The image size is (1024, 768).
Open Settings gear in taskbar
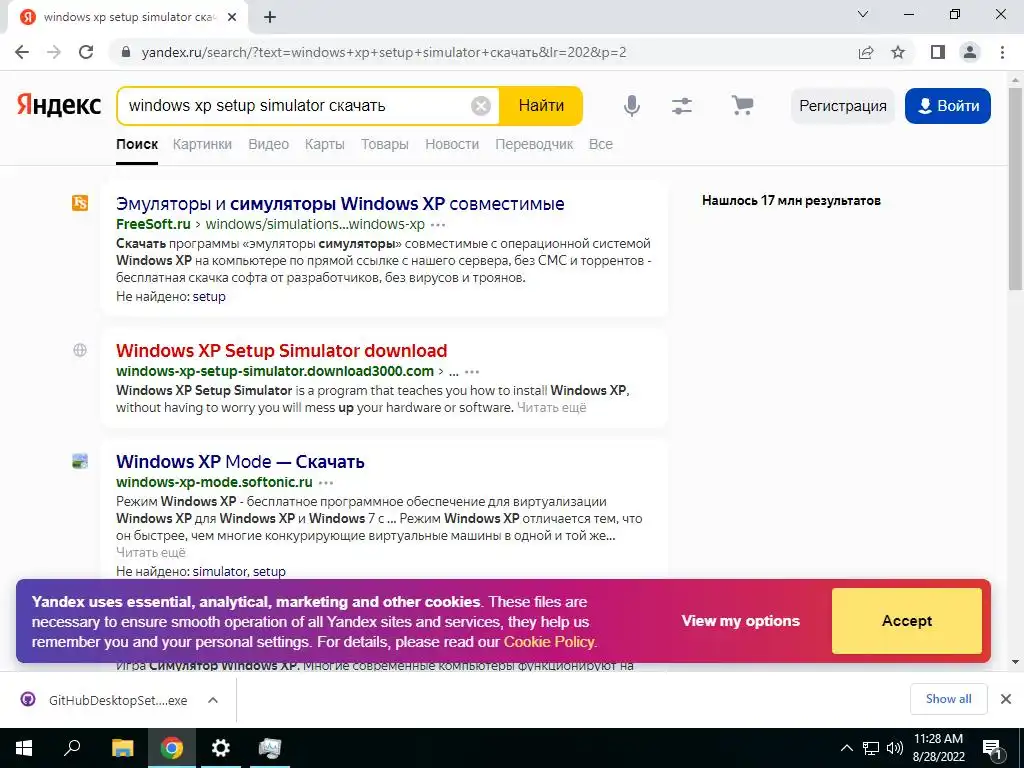[x=221, y=748]
